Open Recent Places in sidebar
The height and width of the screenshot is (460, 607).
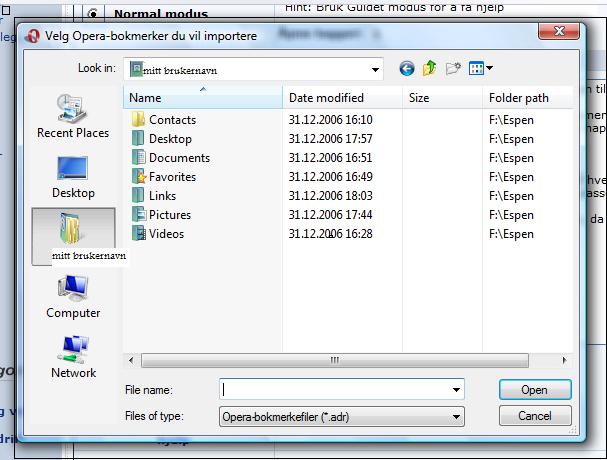pyautogui.click(x=73, y=116)
